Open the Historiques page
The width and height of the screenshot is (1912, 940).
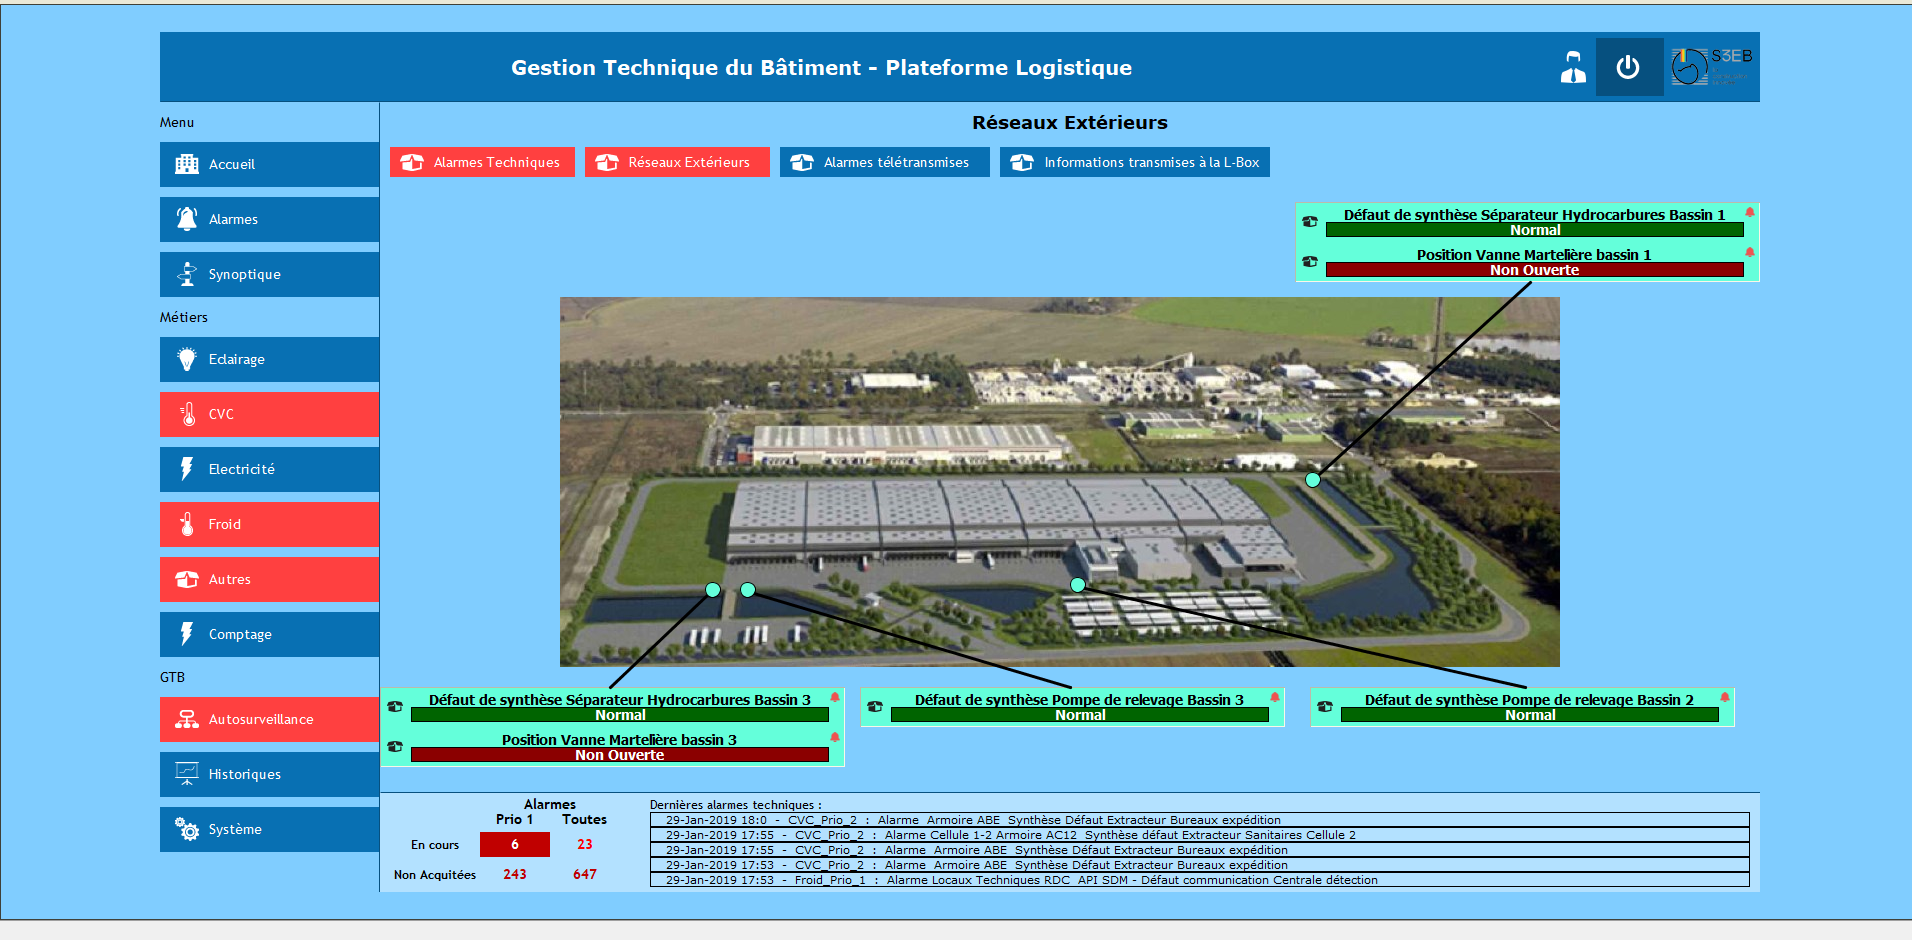pos(269,774)
